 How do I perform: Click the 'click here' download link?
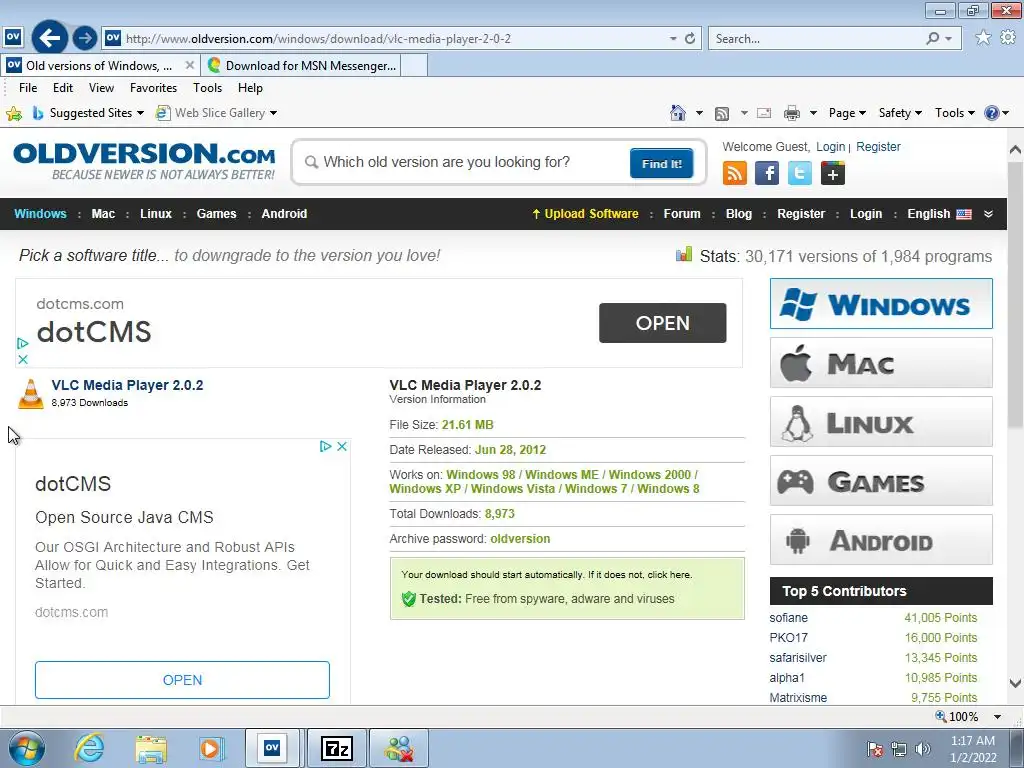[x=669, y=575]
